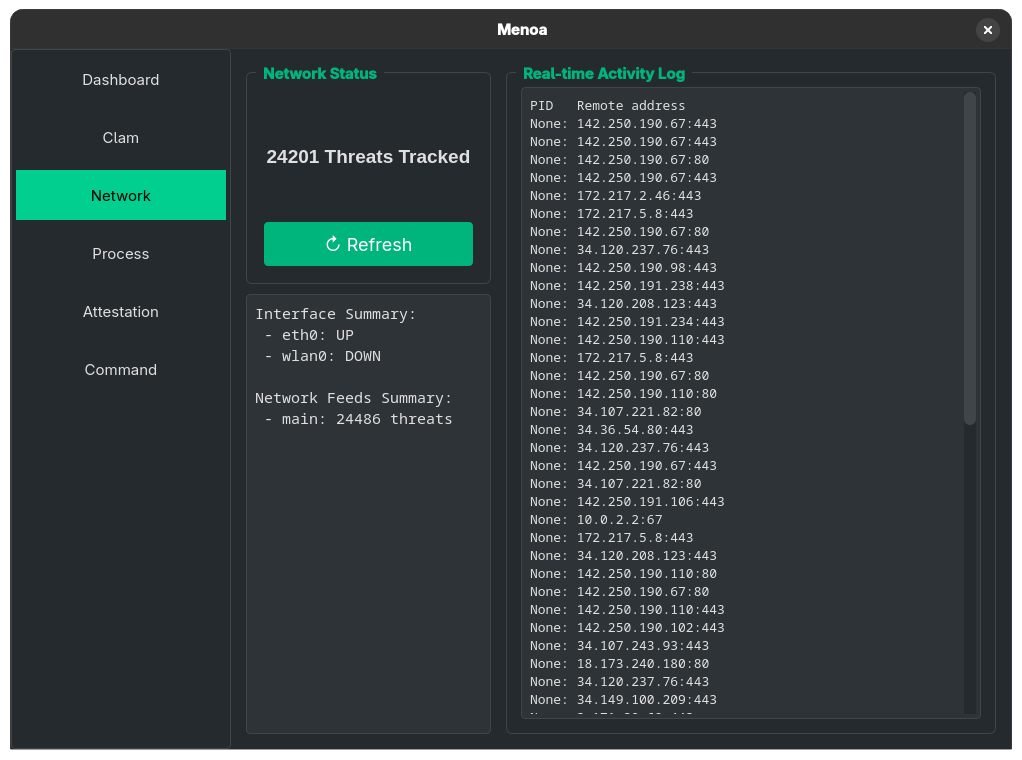Select log entry 34.149.100.209:443
1022x760 pixels.
click(623, 699)
